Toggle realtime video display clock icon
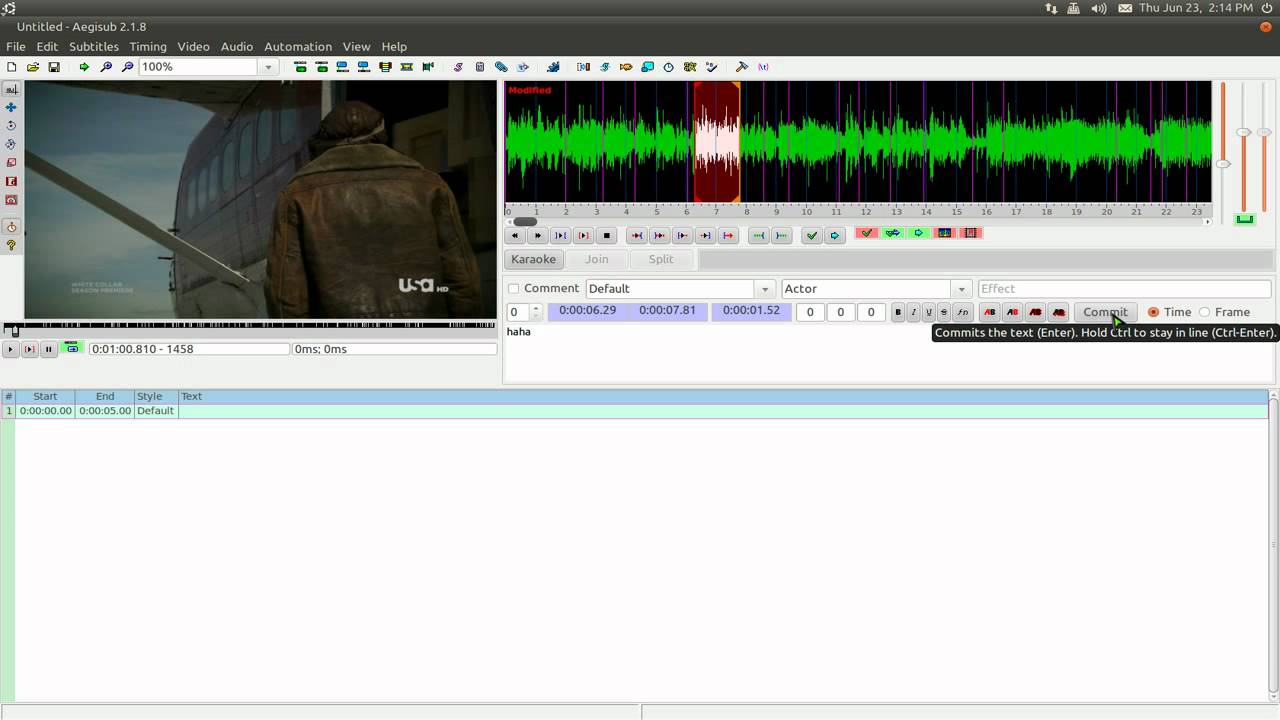This screenshot has width=1280, height=720. tap(11, 227)
